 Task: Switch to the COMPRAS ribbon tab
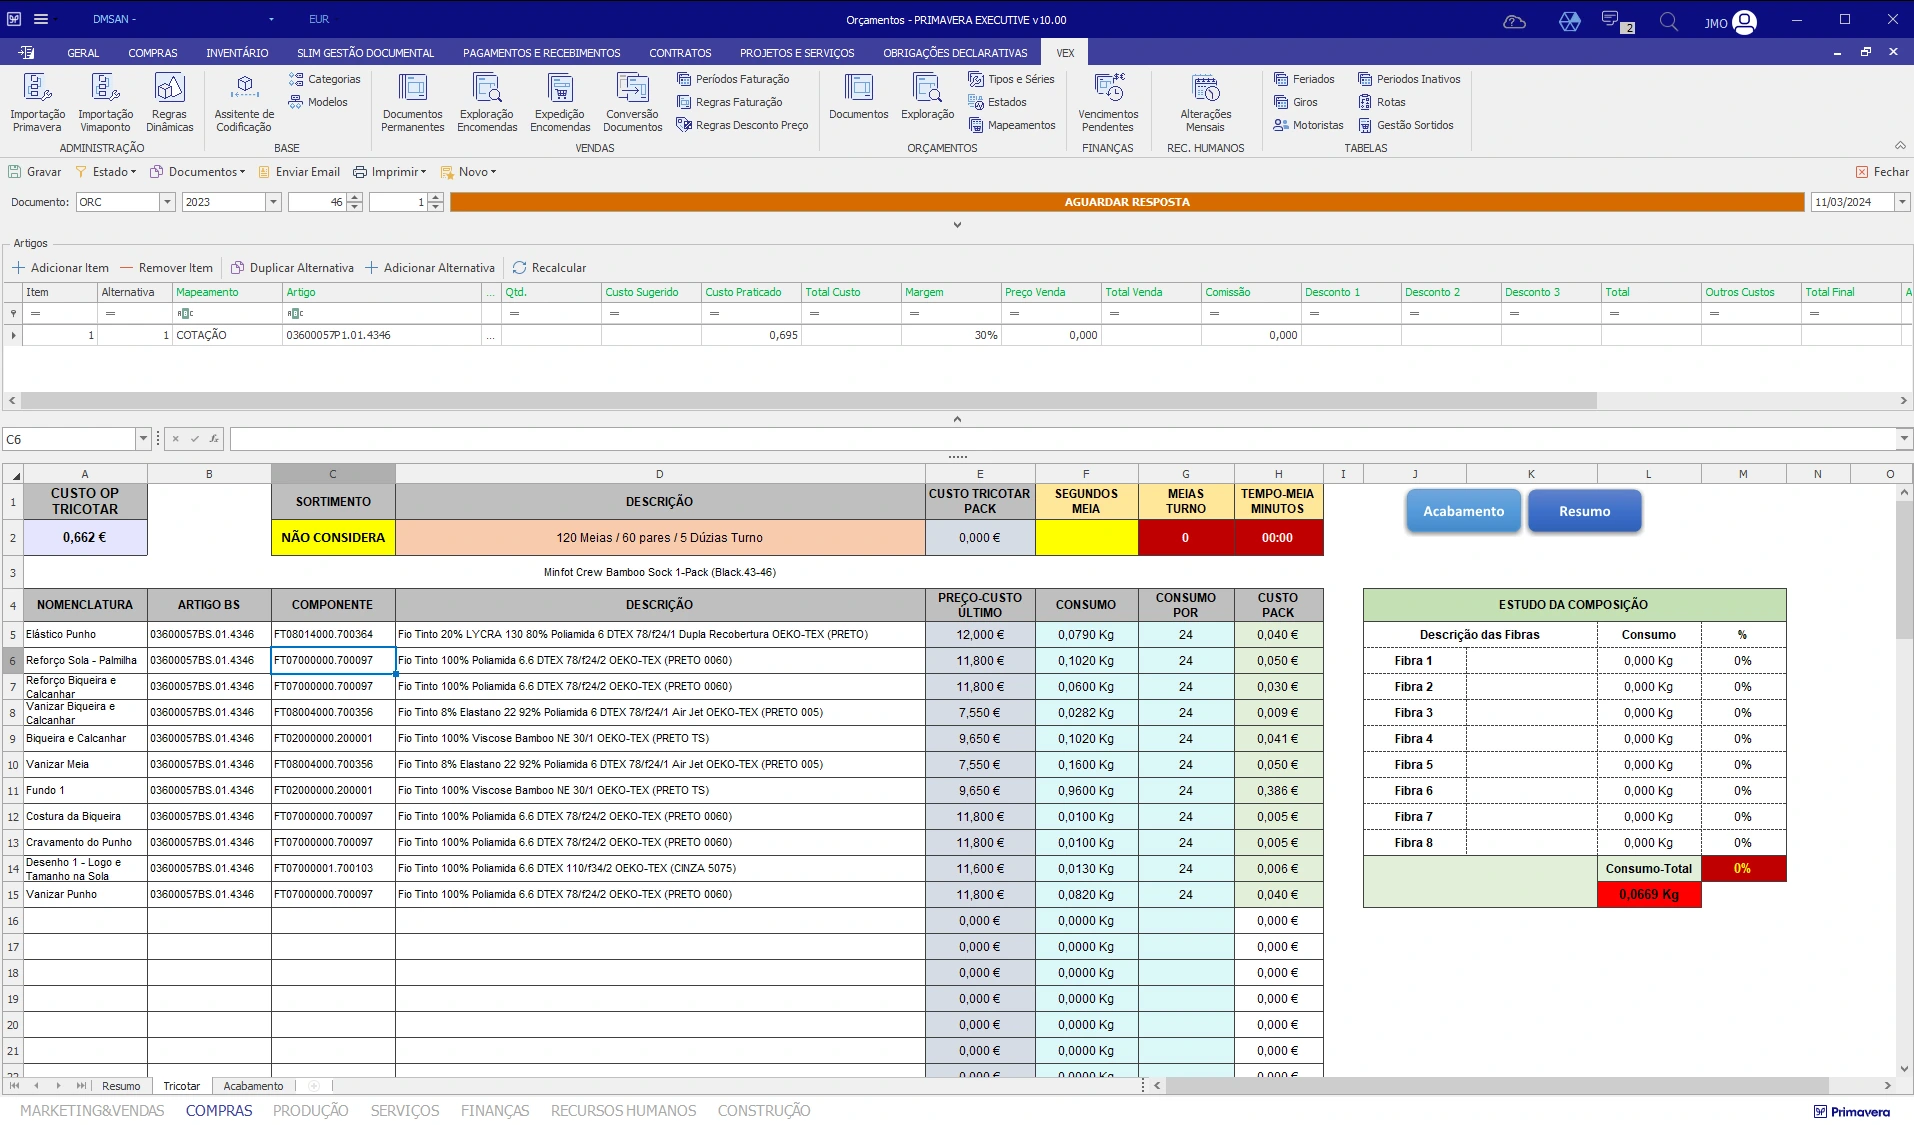(152, 53)
